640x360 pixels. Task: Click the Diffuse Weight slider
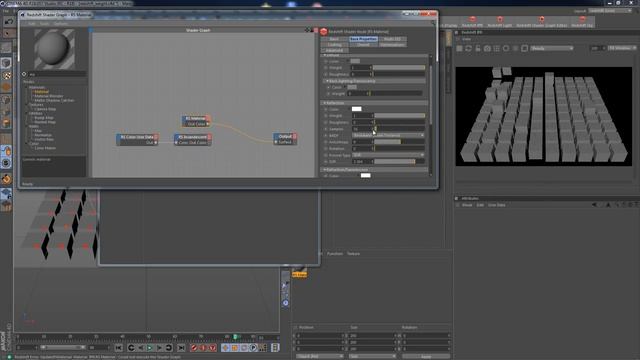point(399,68)
